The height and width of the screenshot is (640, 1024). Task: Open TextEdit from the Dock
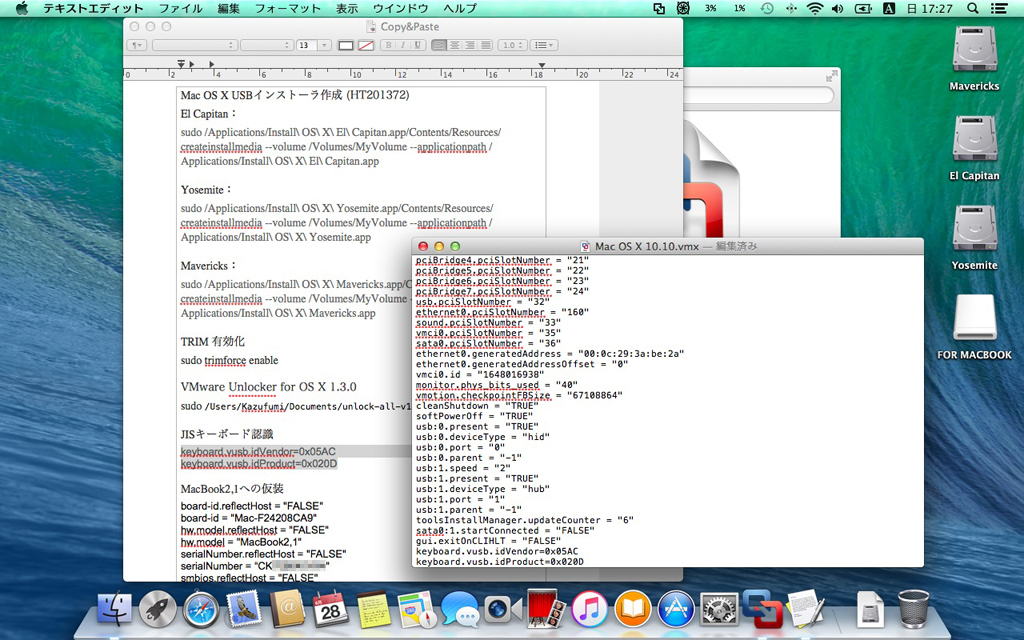pyautogui.click(x=806, y=609)
